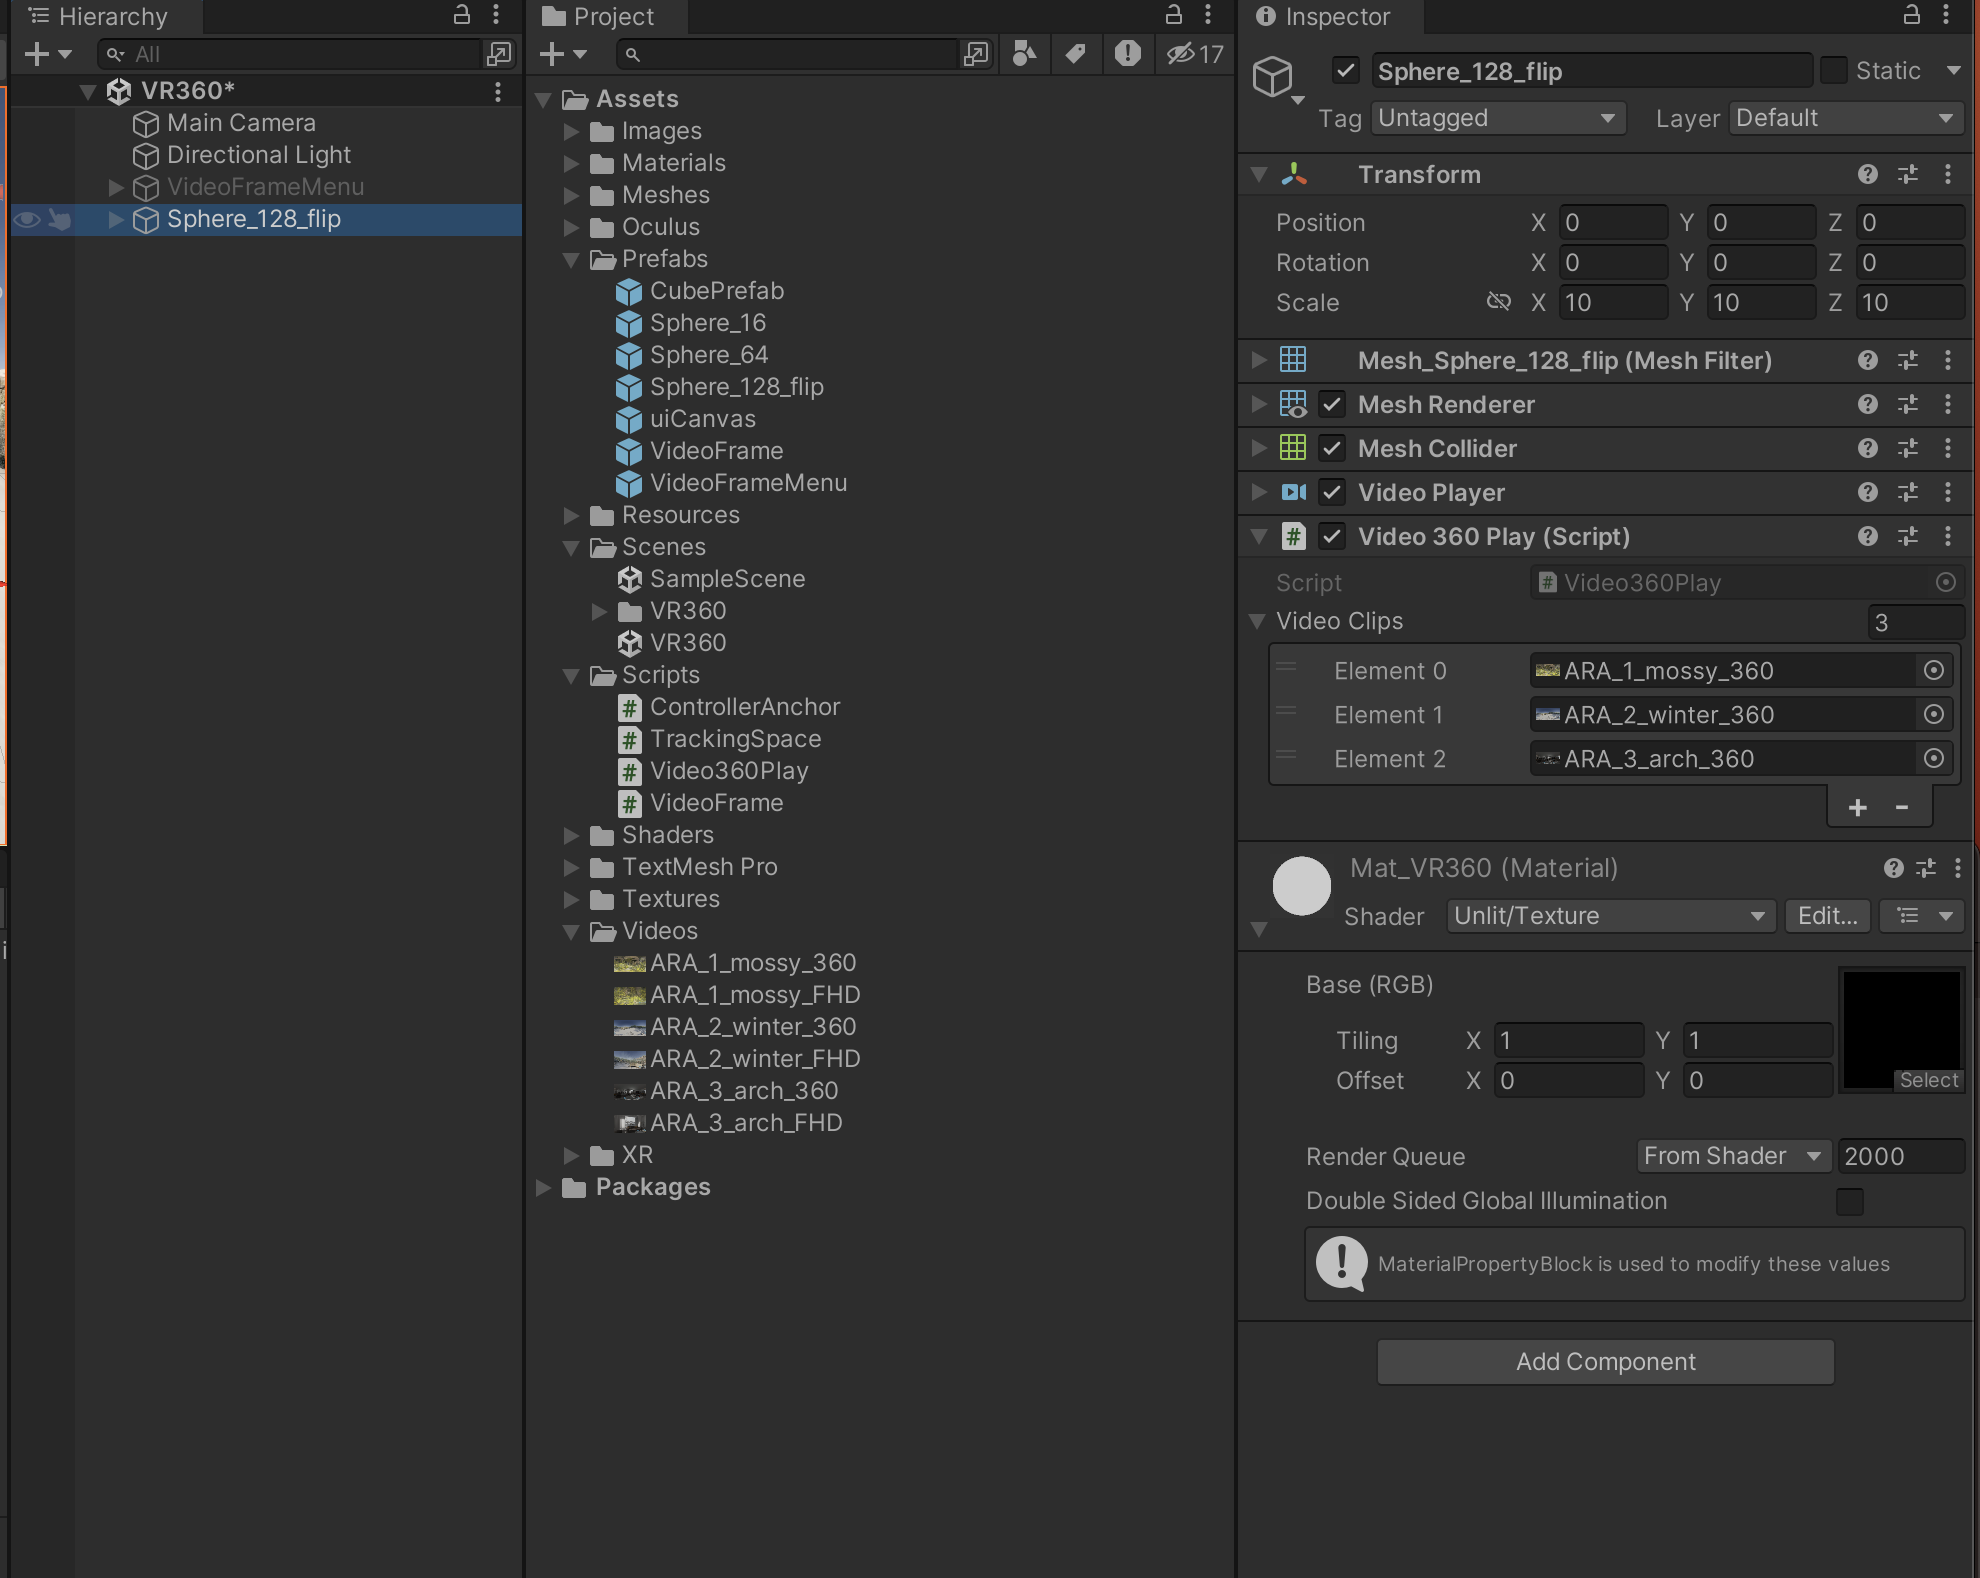This screenshot has width=1980, height=1578.
Task: Open the Shader Unlit/Texture dropdown
Action: coord(1609,916)
